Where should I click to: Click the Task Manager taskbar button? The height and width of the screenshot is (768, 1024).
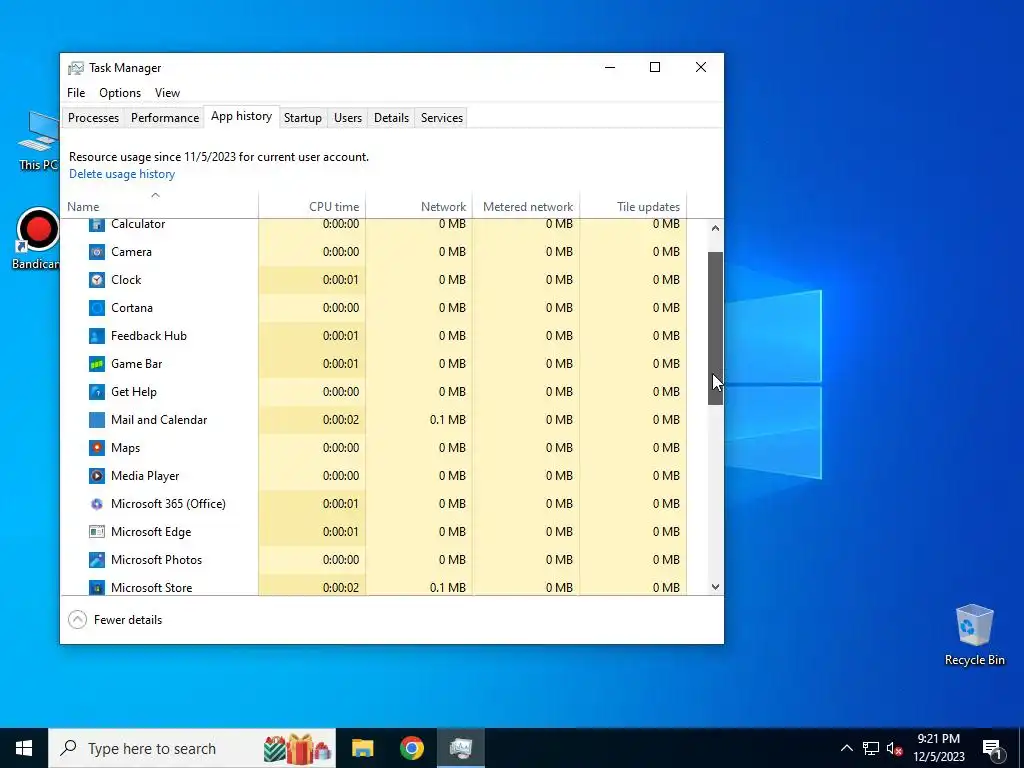click(x=461, y=748)
